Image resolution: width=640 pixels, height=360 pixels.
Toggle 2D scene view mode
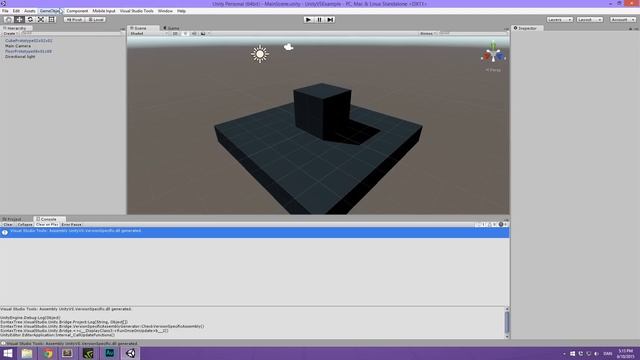coord(175,33)
